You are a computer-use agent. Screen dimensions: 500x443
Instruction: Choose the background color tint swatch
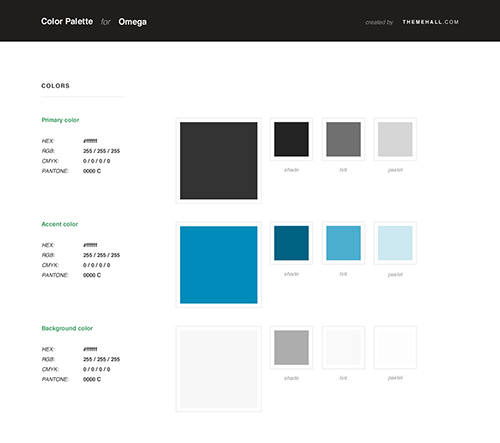tap(343, 347)
